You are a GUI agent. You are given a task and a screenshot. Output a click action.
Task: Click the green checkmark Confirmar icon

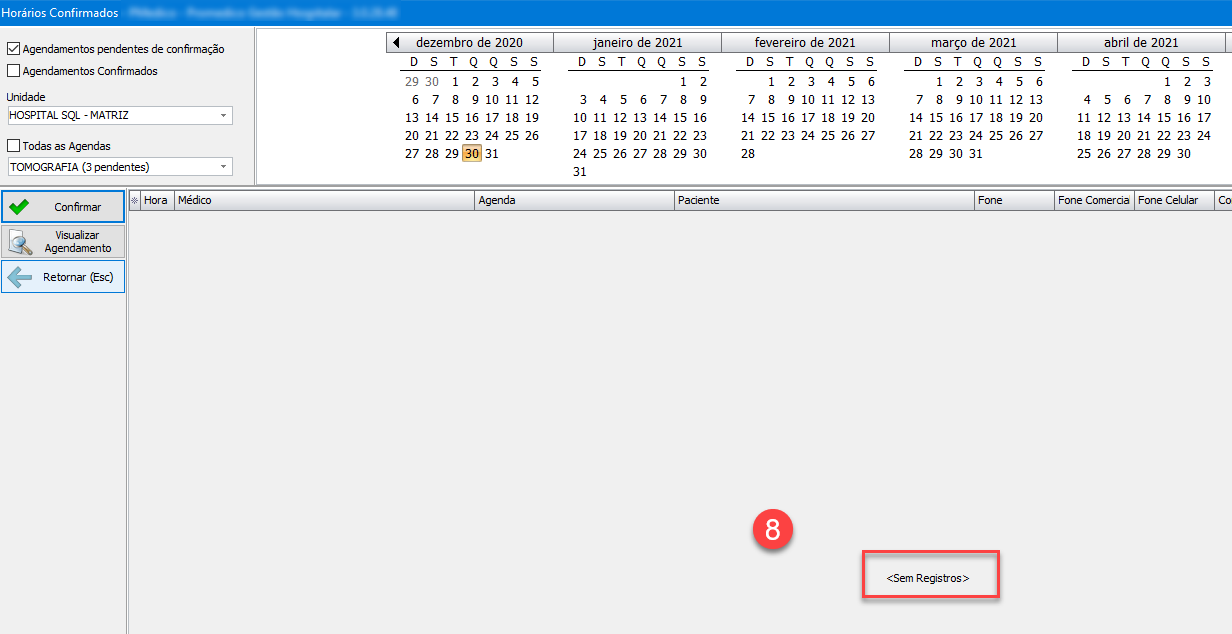click(19, 207)
